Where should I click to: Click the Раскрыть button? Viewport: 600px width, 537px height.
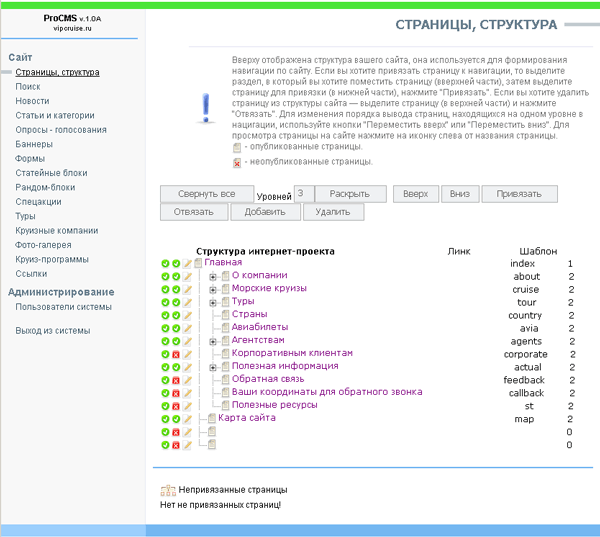(x=350, y=194)
